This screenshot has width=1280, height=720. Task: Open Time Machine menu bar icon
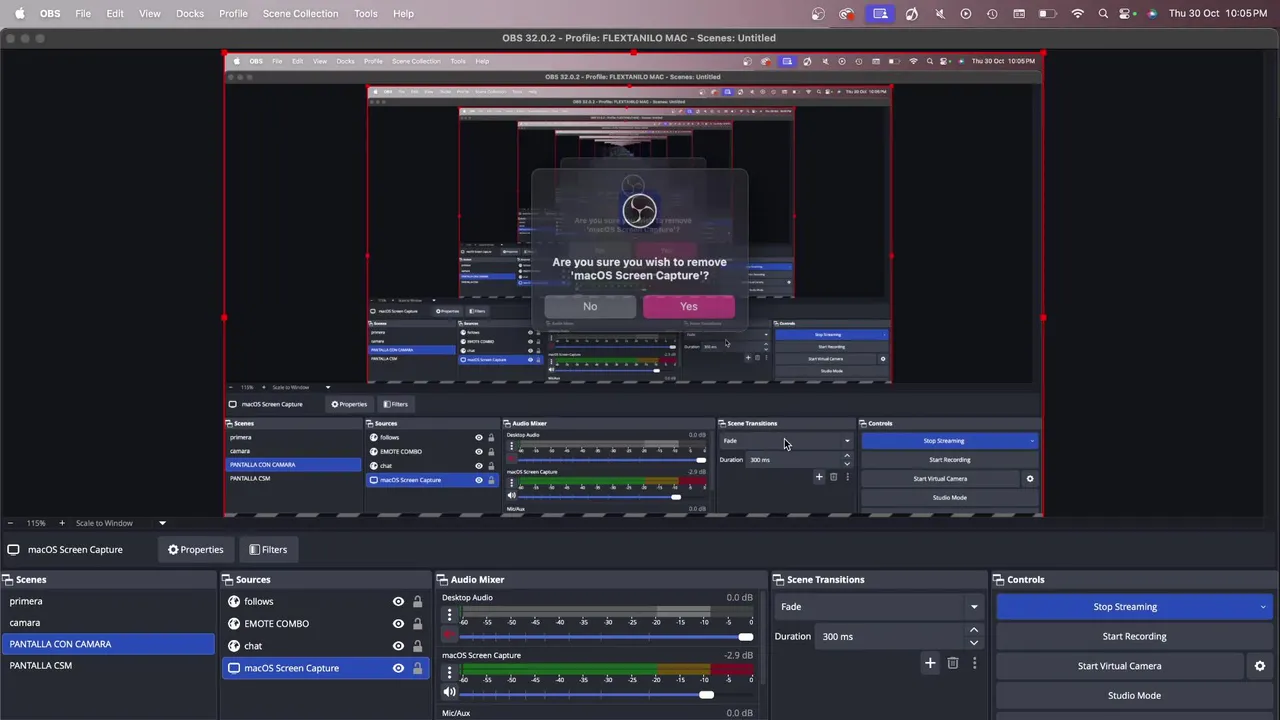[x=992, y=14]
